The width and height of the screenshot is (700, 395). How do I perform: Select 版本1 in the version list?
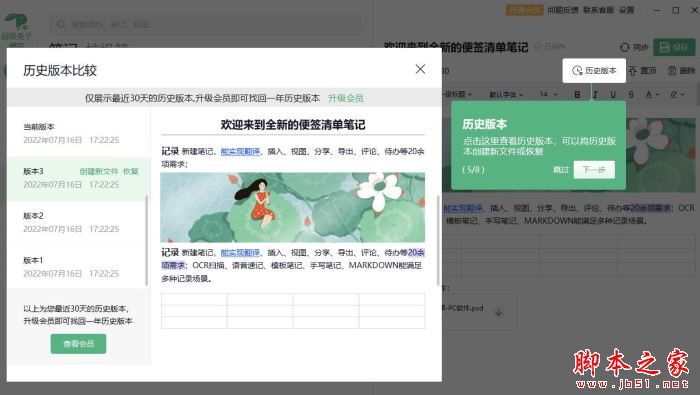pos(79,266)
